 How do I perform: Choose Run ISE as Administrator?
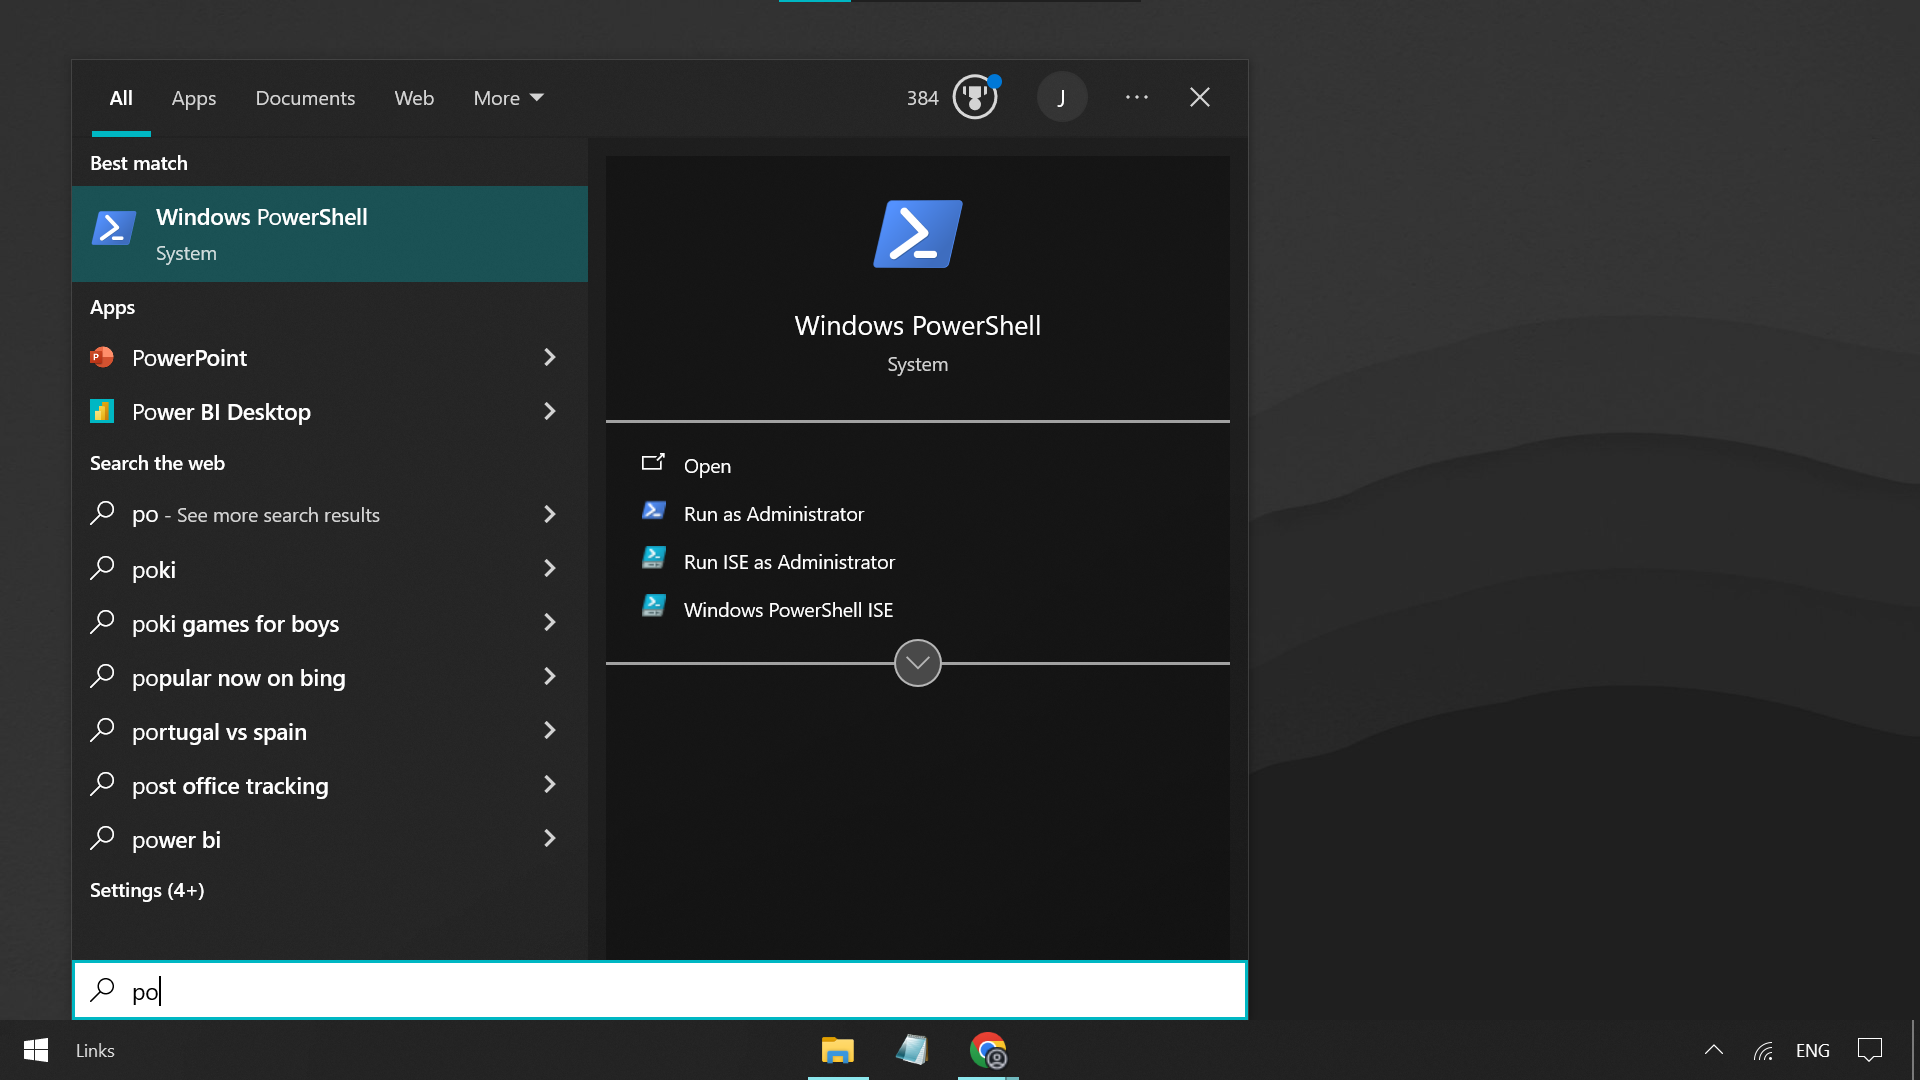pyautogui.click(x=789, y=562)
